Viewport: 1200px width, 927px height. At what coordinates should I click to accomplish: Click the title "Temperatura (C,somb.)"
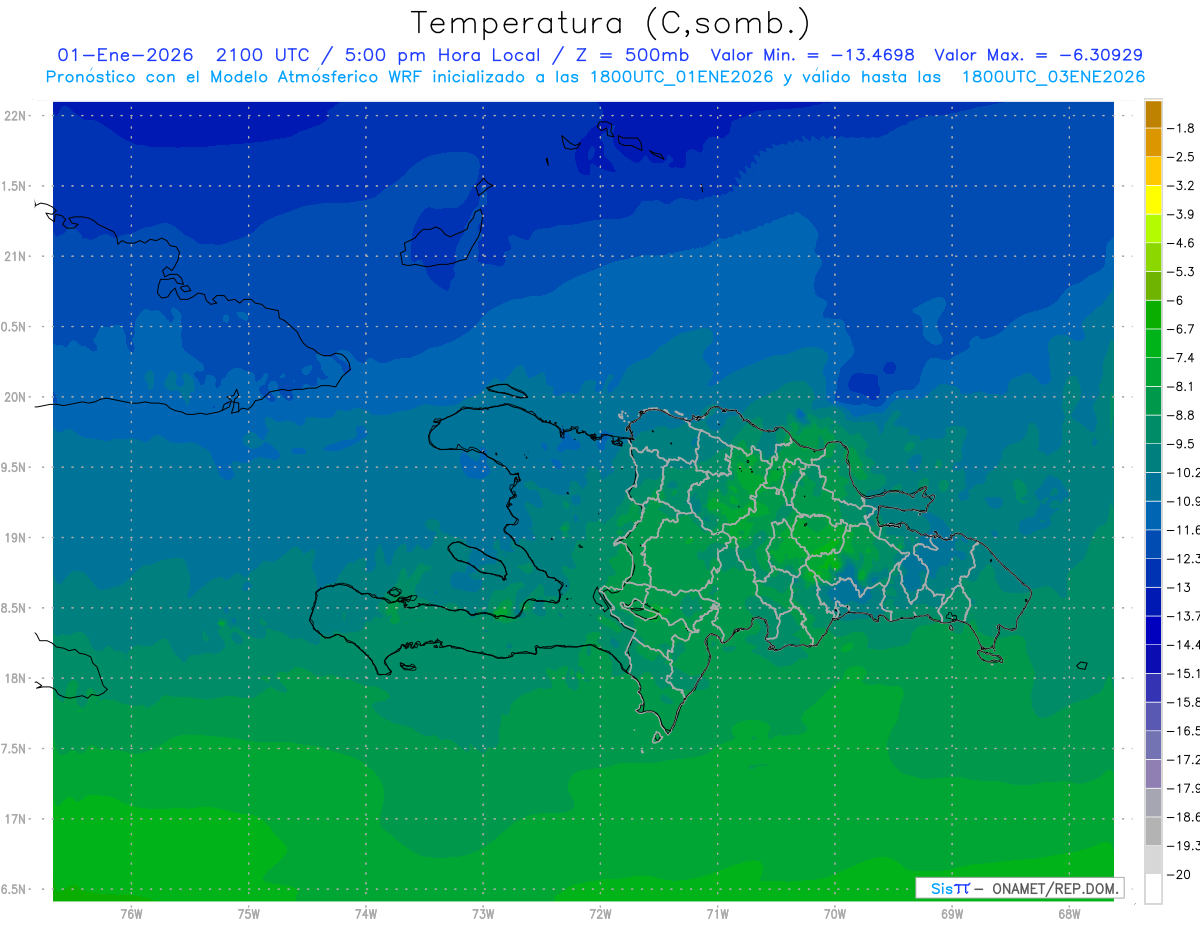(x=611, y=23)
